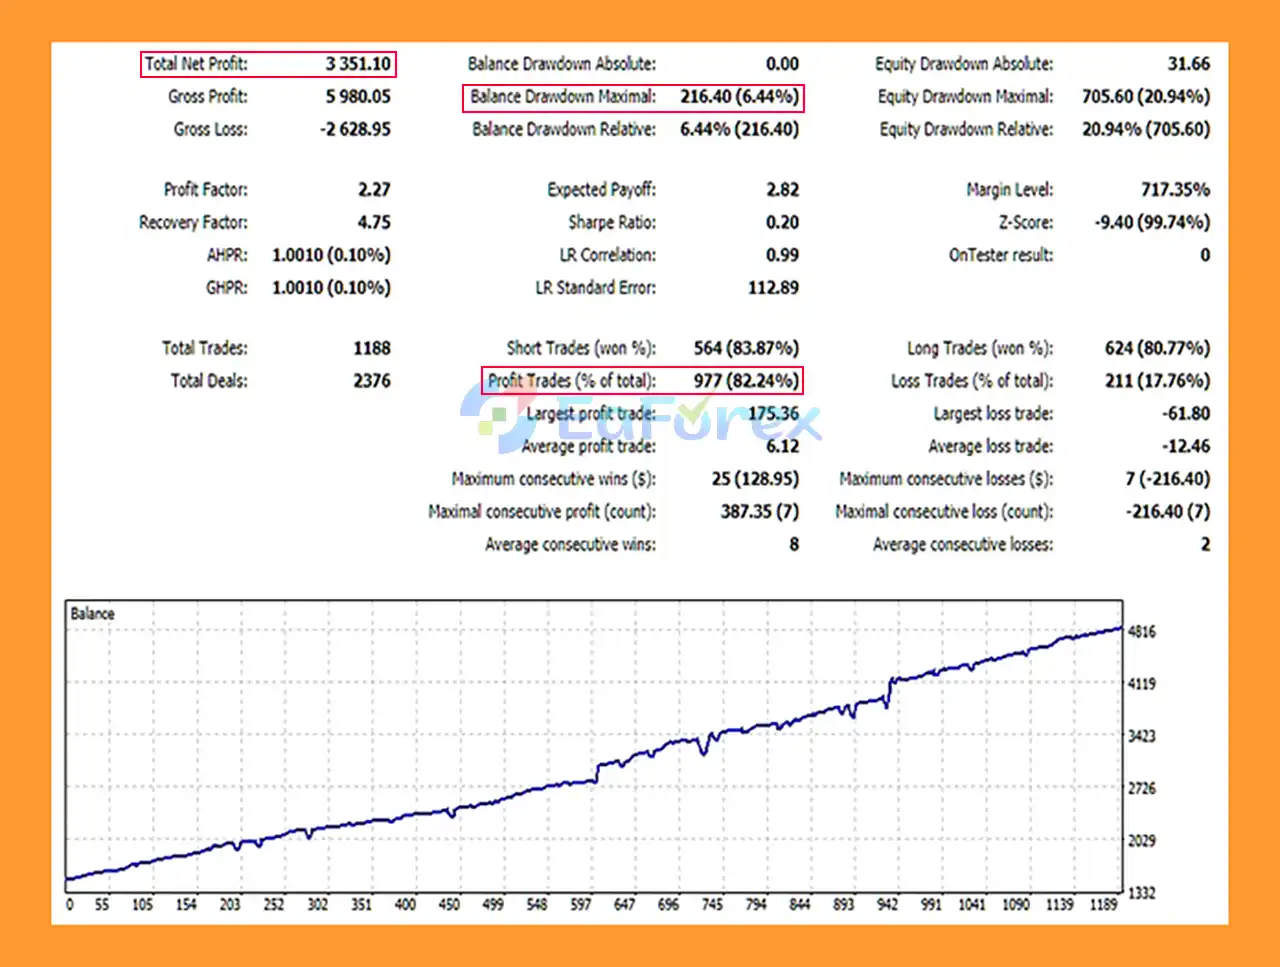Click the Profit Factor value 2.27
Viewport: 1280px width, 967px height.
point(373,190)
